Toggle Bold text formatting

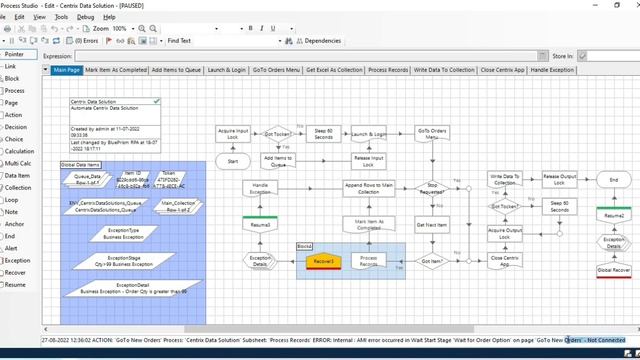(x=250, y=28)
